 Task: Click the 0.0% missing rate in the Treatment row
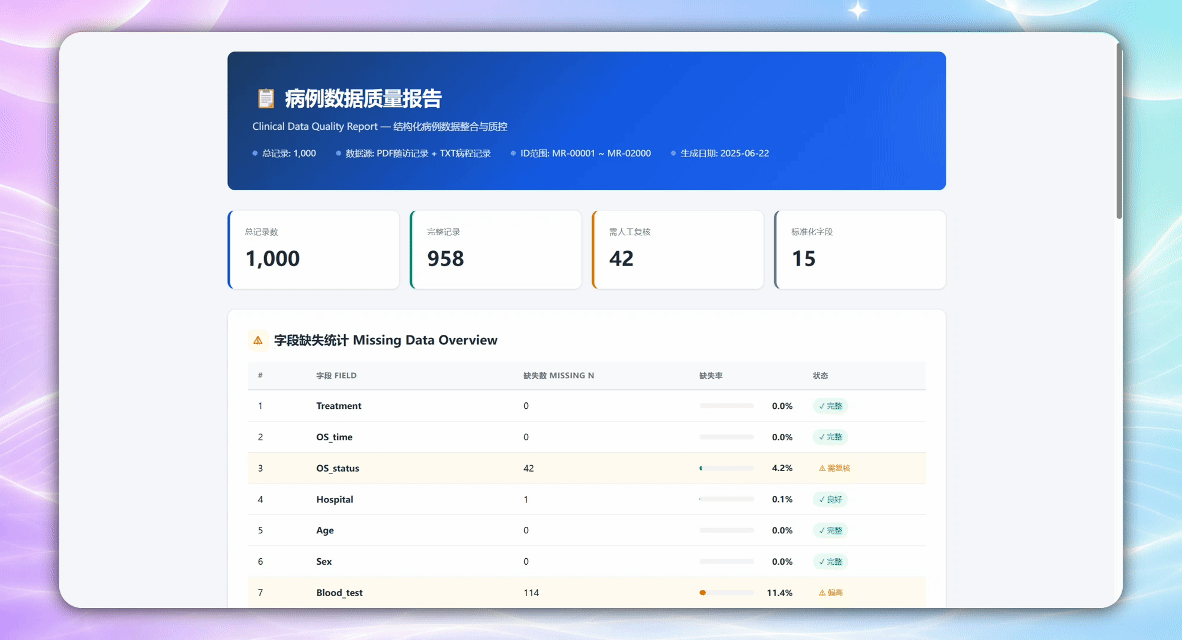point(782,406)
